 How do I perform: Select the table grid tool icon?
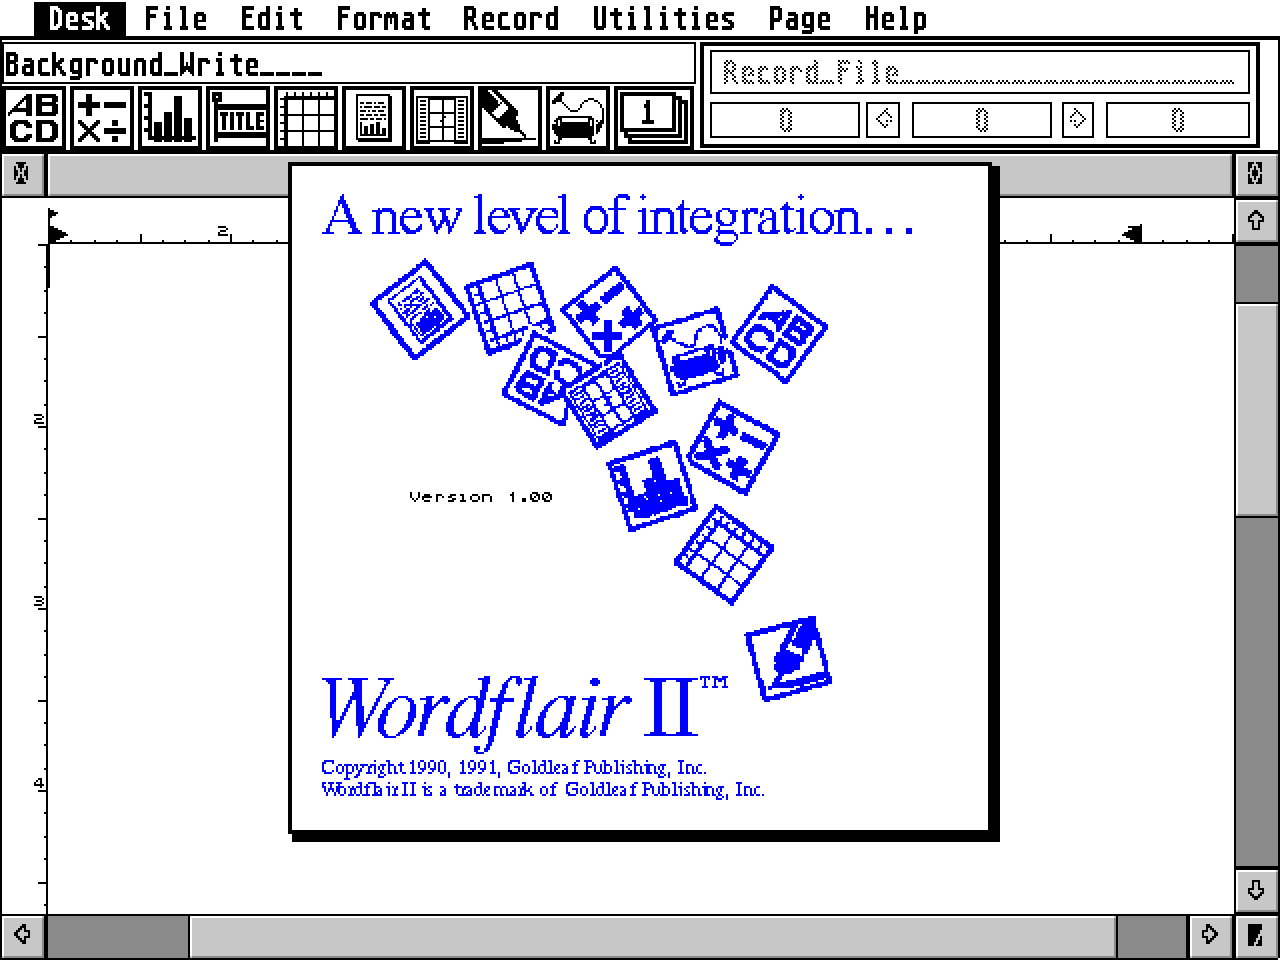pyautogui.click(x=306, y=118)
